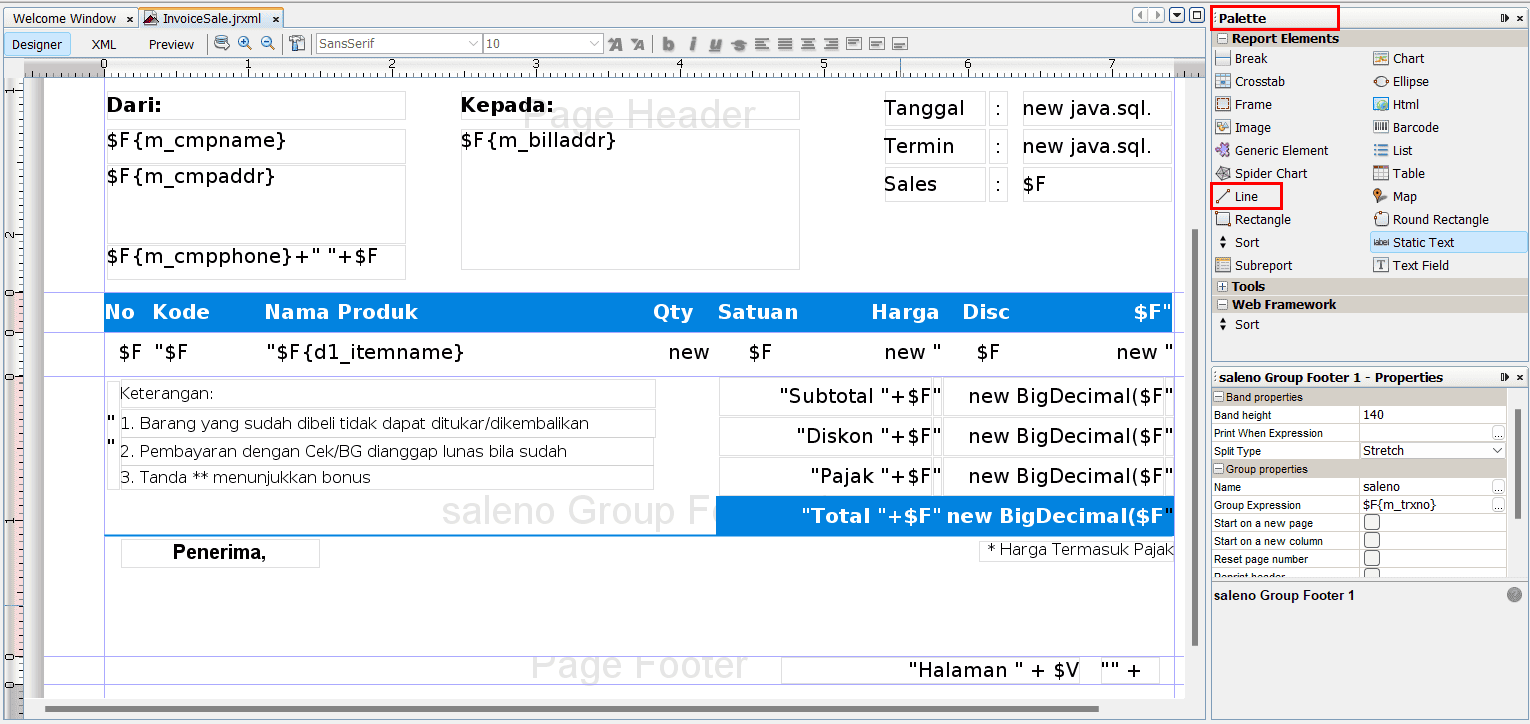Open the Preview view
The width and height of the screenshot is (1530, 724).
point(171,44)
